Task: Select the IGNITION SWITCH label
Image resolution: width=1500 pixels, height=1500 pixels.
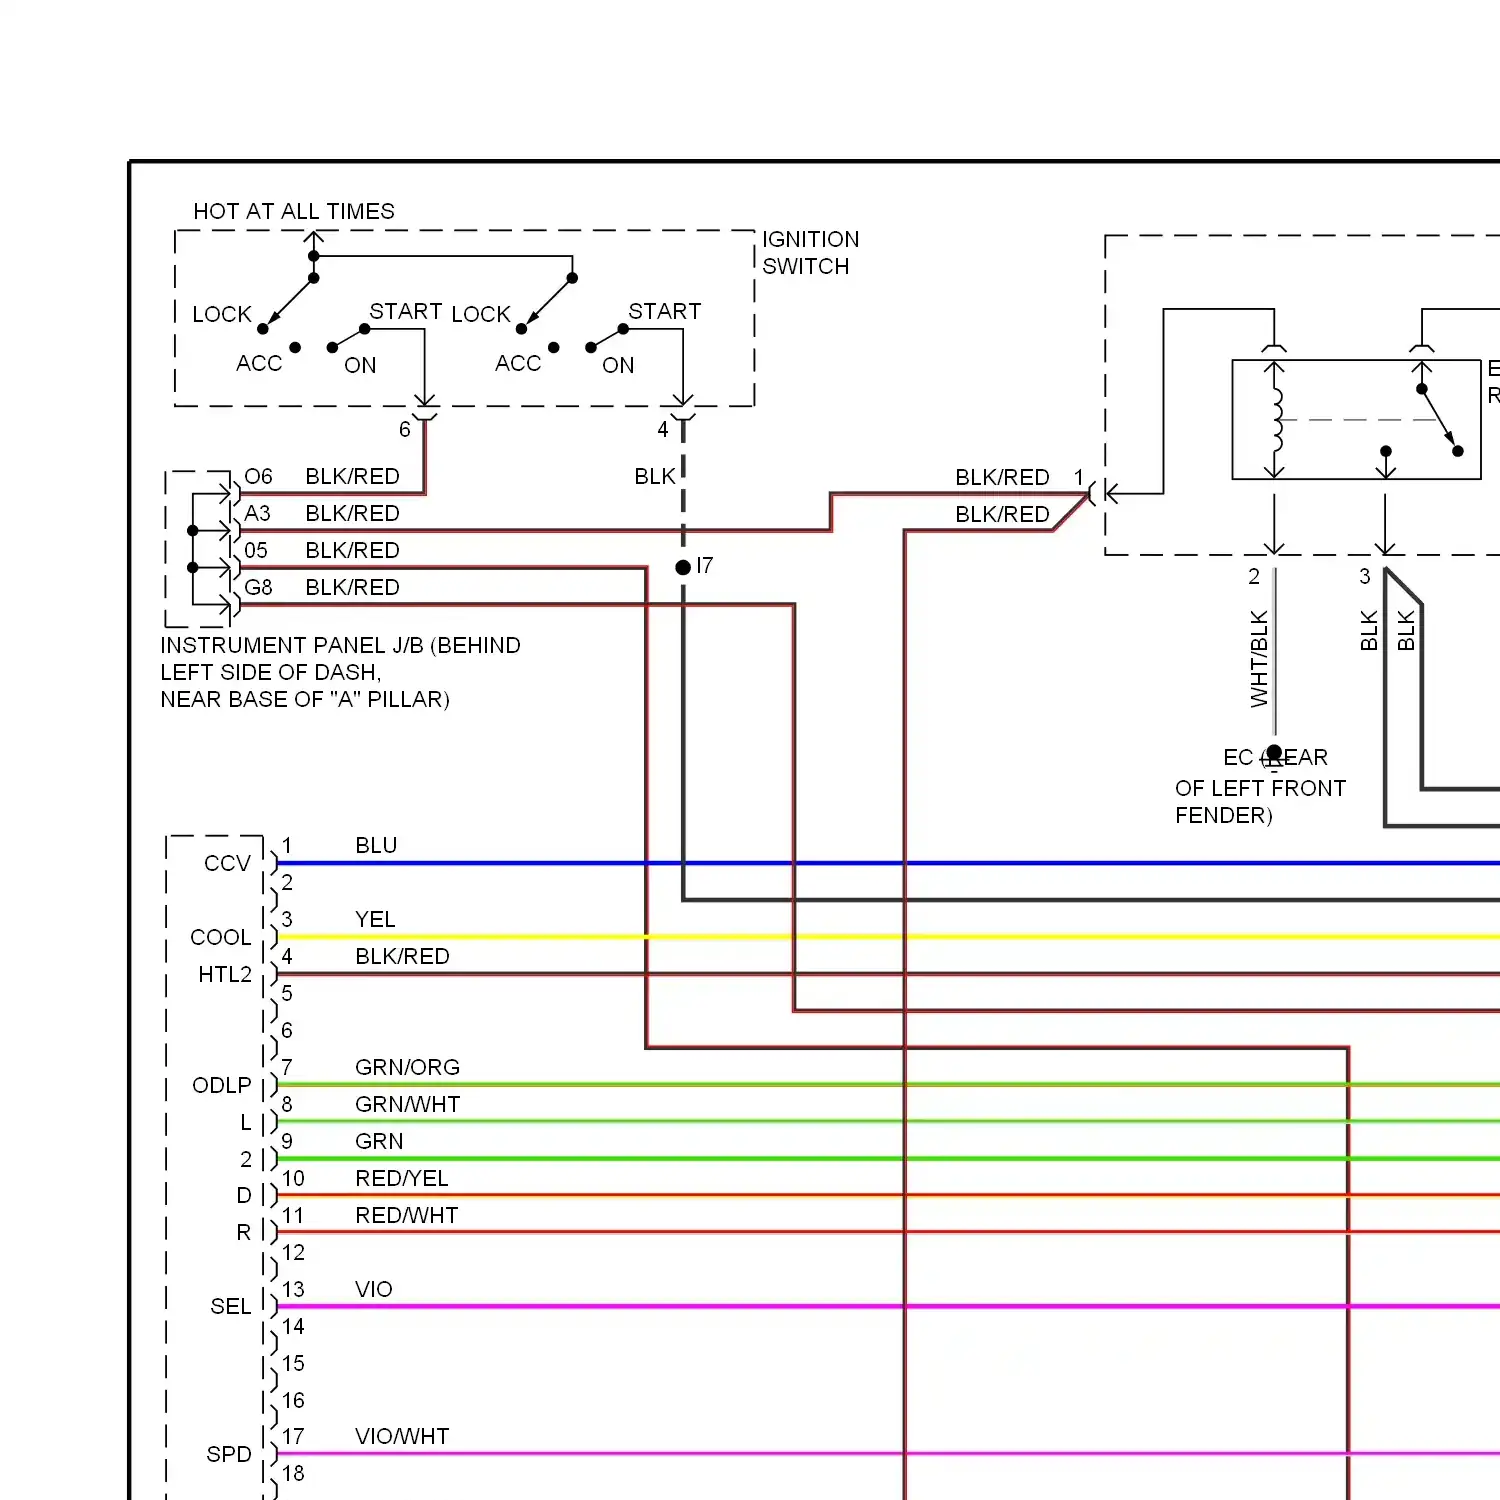Action: pos(810,253)
